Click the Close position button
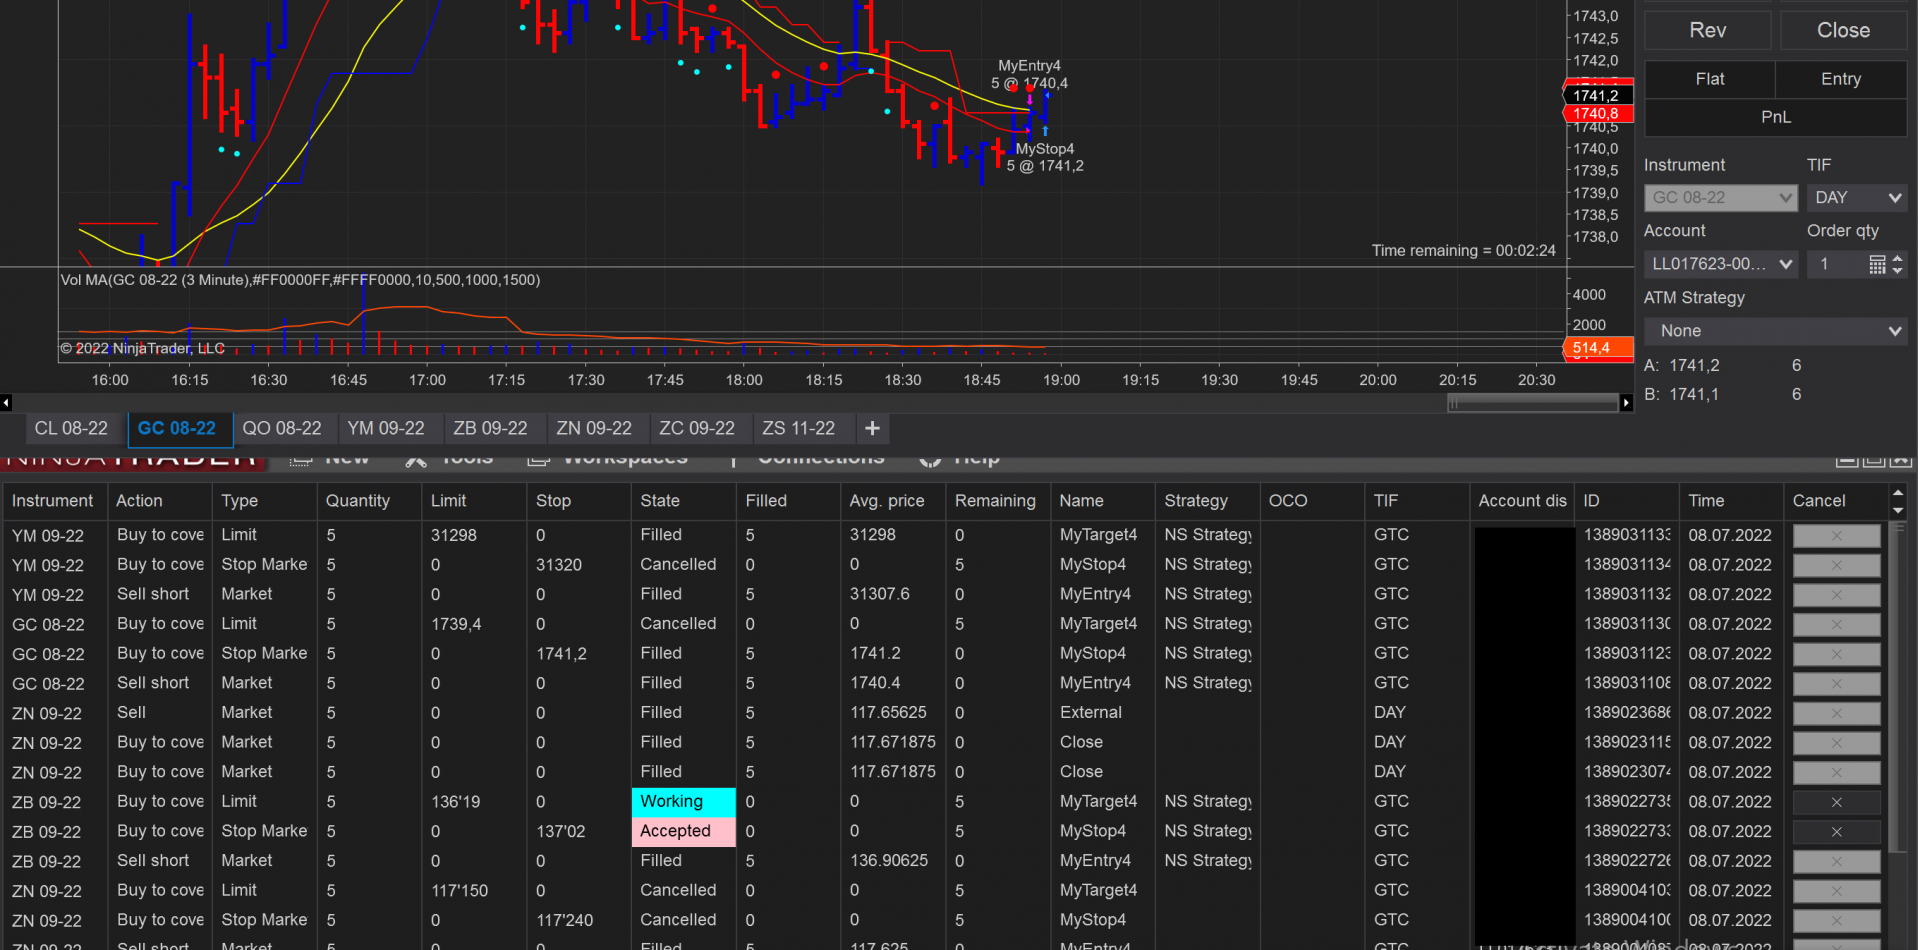The width and height of the screenshot is (1920, 950). point(1843,30)
